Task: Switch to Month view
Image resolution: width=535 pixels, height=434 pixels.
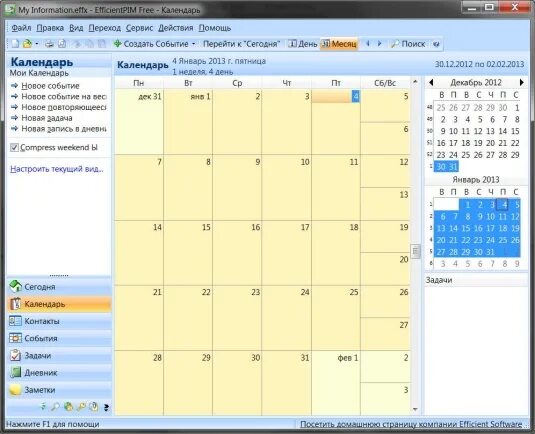Action: (339, 44)
